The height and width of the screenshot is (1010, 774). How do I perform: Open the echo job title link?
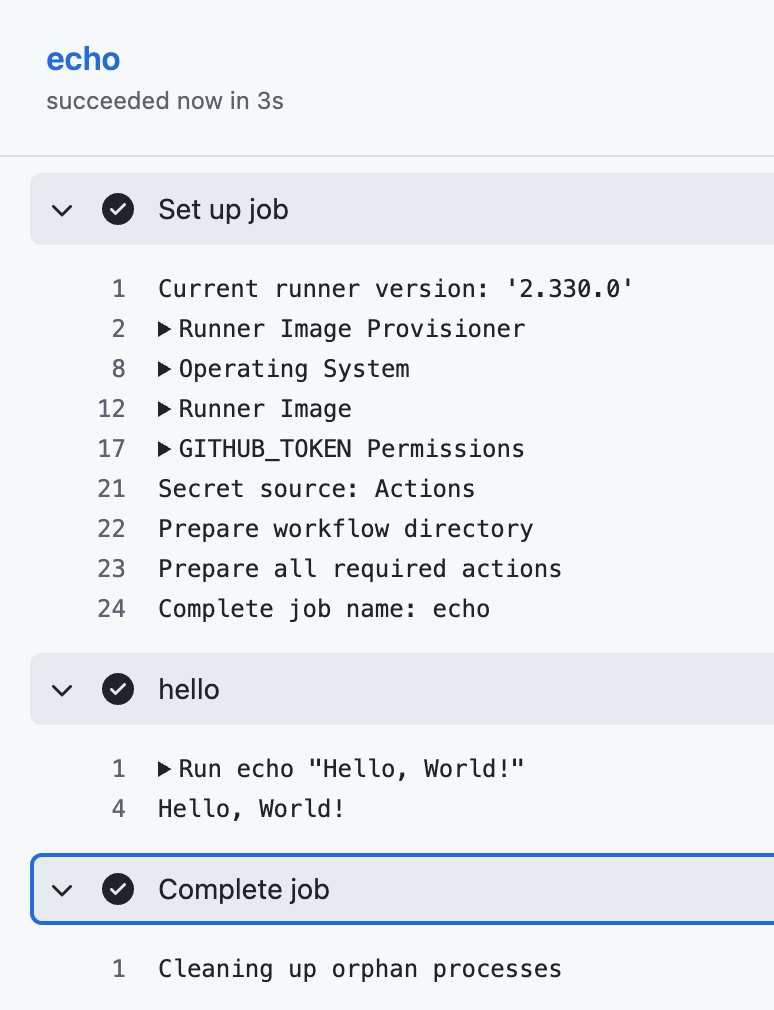pyautogui.click(x=83, y=59)
